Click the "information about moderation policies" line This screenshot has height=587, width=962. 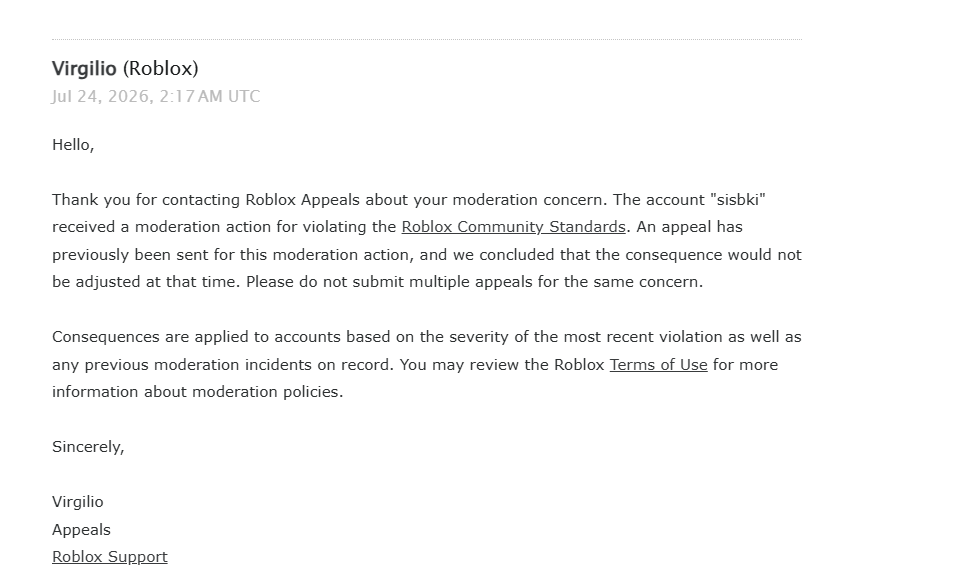(x=198, y=392)
